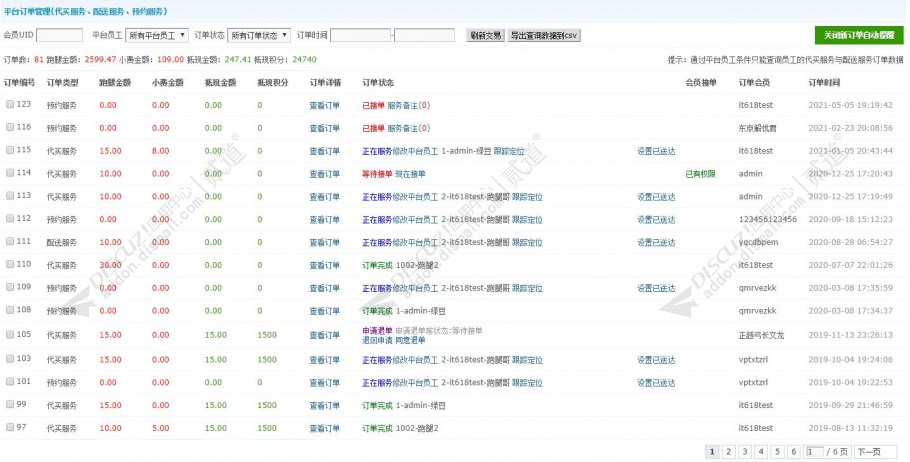910x462 pixels.
Task: Click 订单完成 status on order 110
Action: click(377, 265)
